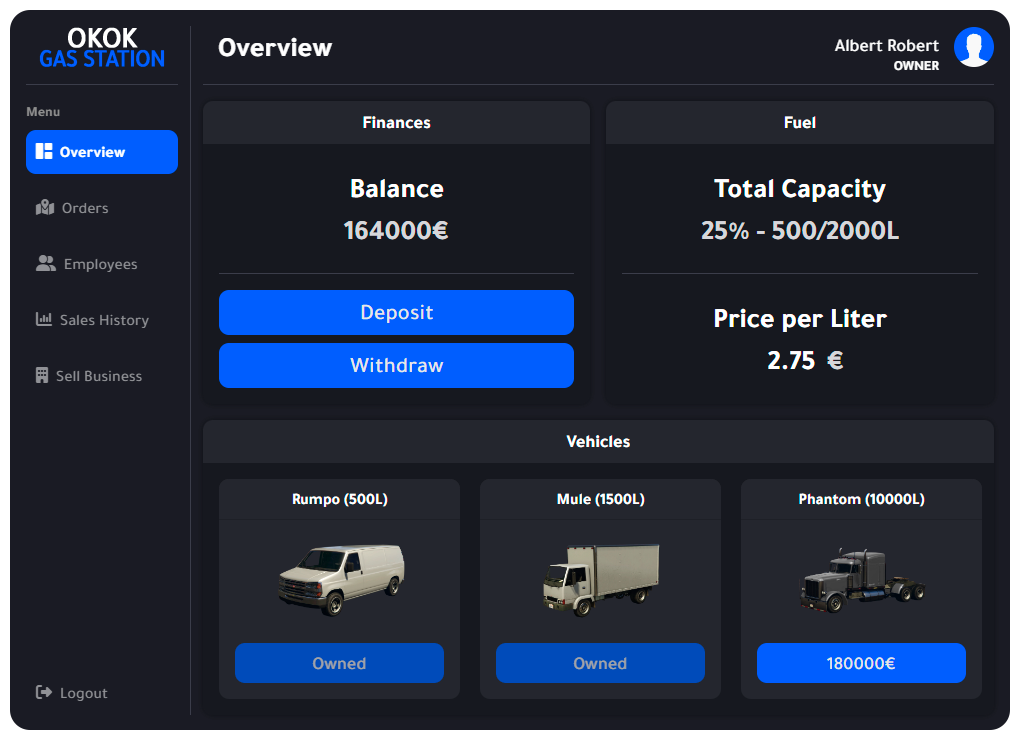Click the Rumpo van image
The height and width of the screenshot is (740, 1020).
(340, 579)
